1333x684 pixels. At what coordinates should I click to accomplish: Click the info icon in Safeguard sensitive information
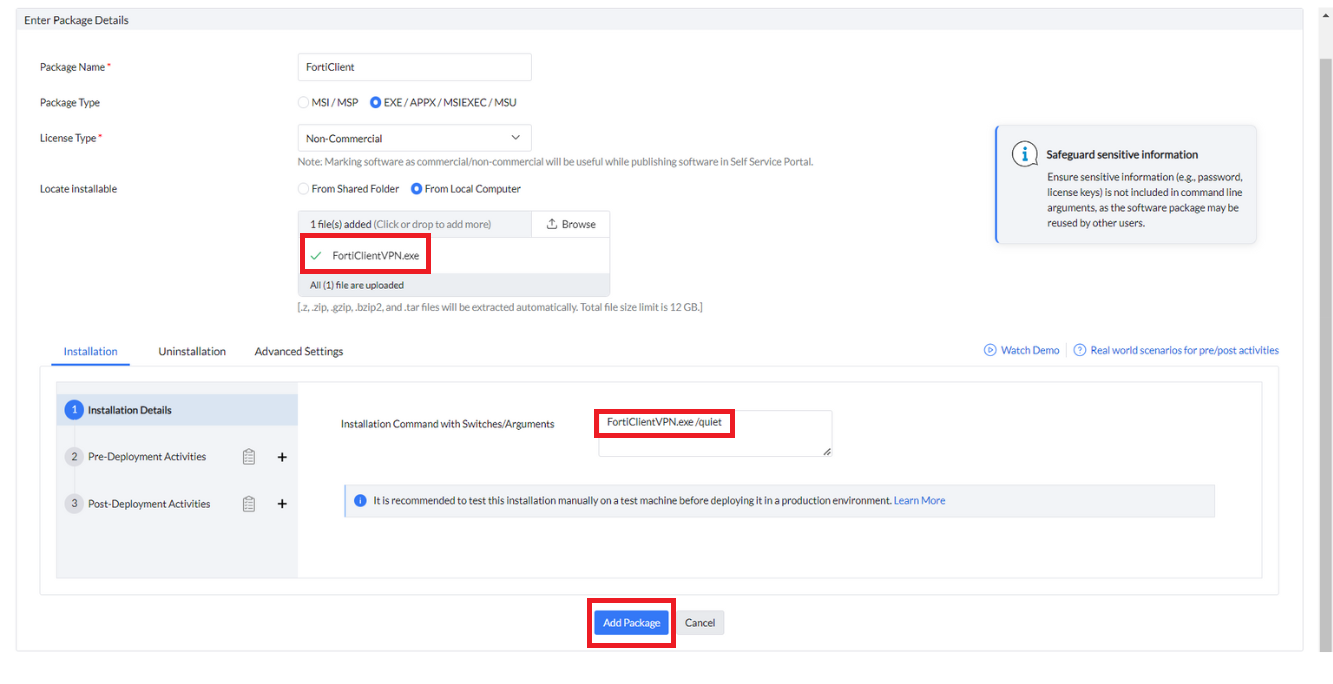(1024, 154)
